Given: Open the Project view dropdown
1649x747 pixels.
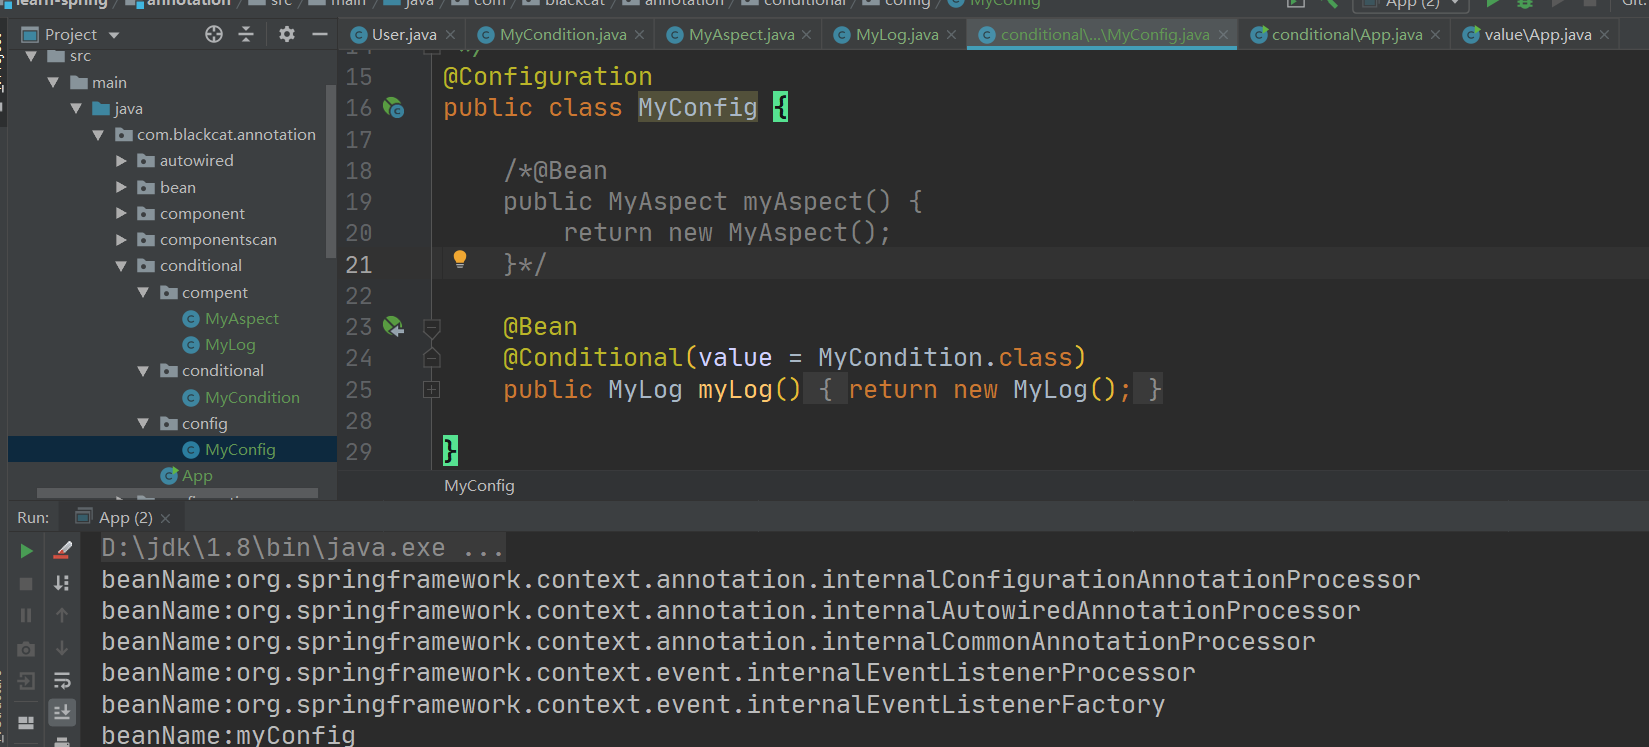Looking at the screenshot, I should pyautogui.click(x=114, y=35).
